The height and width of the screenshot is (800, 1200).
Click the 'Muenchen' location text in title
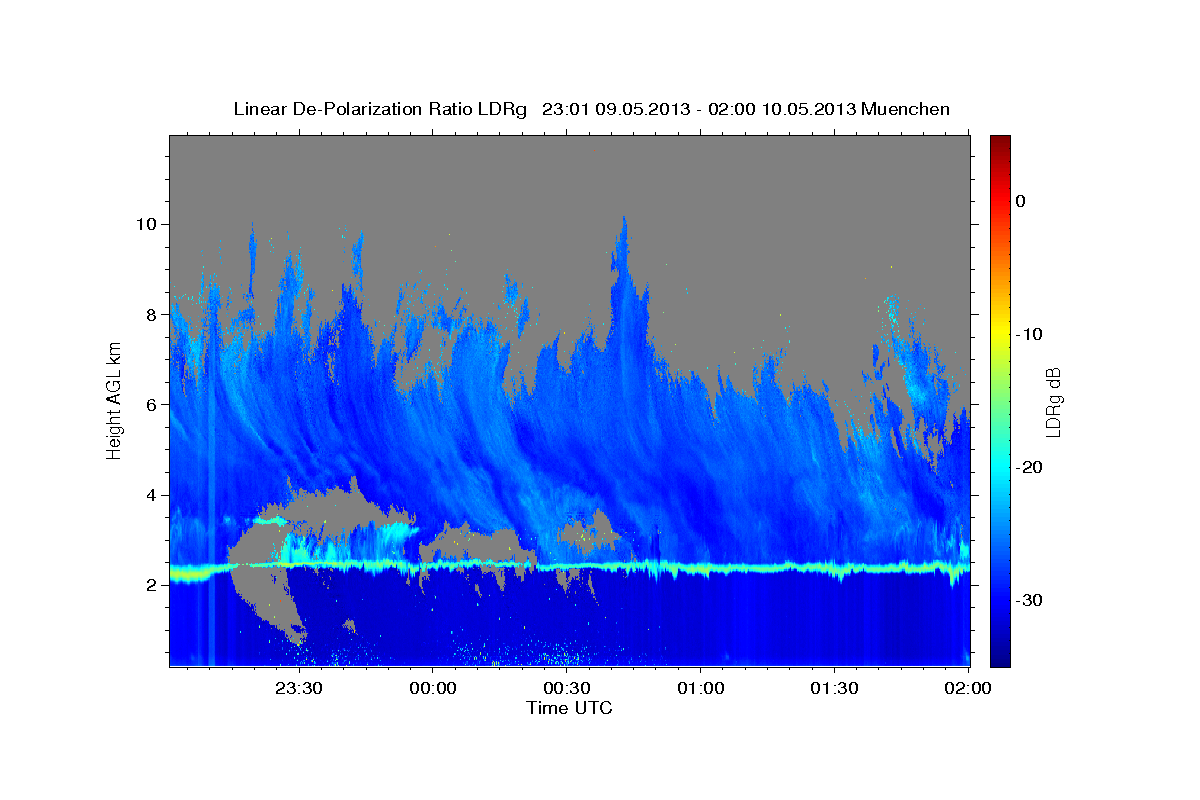coord(906,109)
